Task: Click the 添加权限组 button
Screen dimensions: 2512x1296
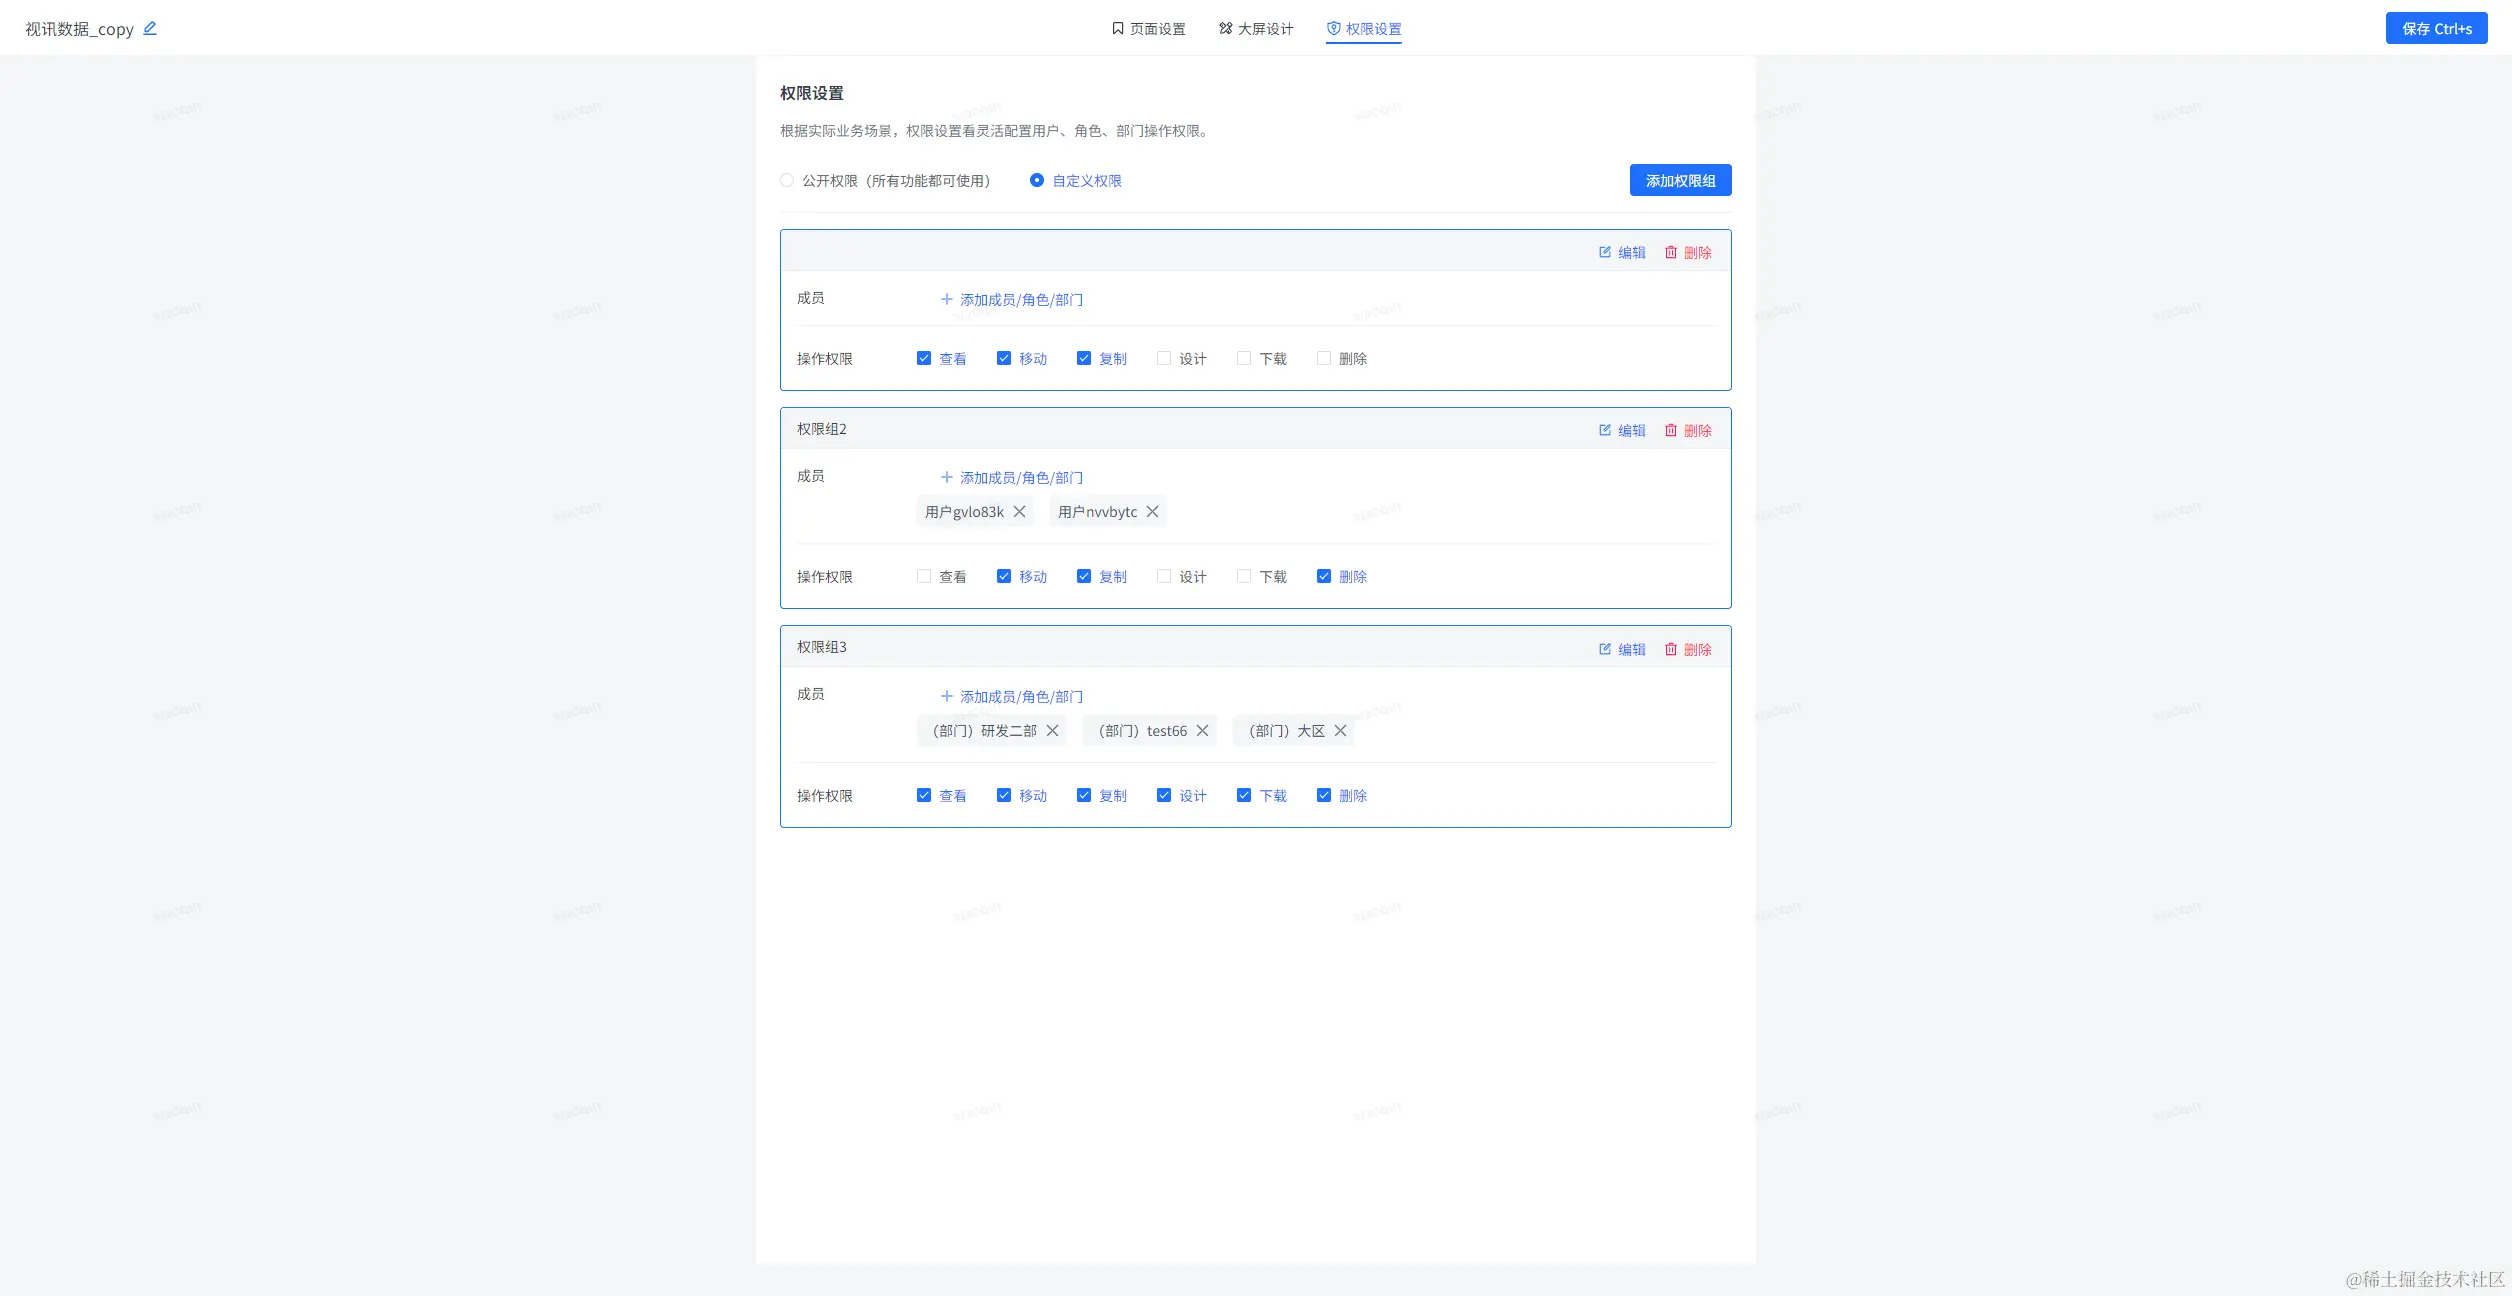Action: (x=1680, y=181)
